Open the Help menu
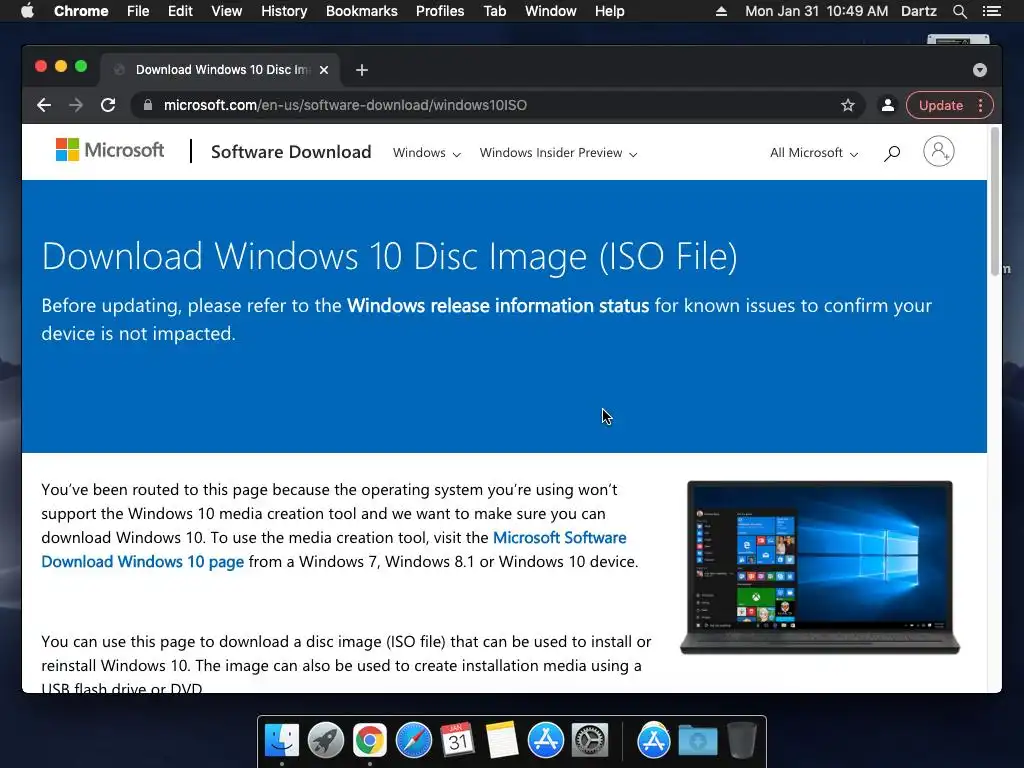Image resolution: width=1024 pixels, height=768 pixels. tap(609, 11)
